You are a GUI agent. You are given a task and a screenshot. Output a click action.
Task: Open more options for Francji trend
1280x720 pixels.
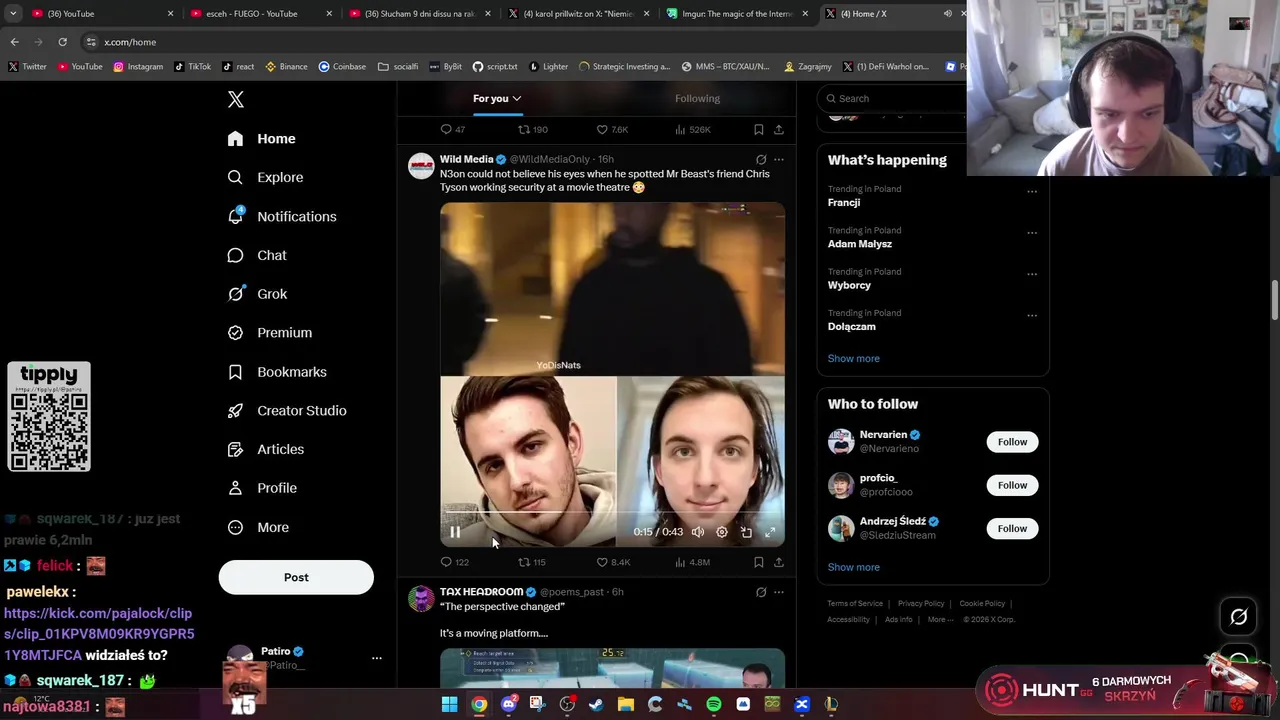tap(1032, 191)
